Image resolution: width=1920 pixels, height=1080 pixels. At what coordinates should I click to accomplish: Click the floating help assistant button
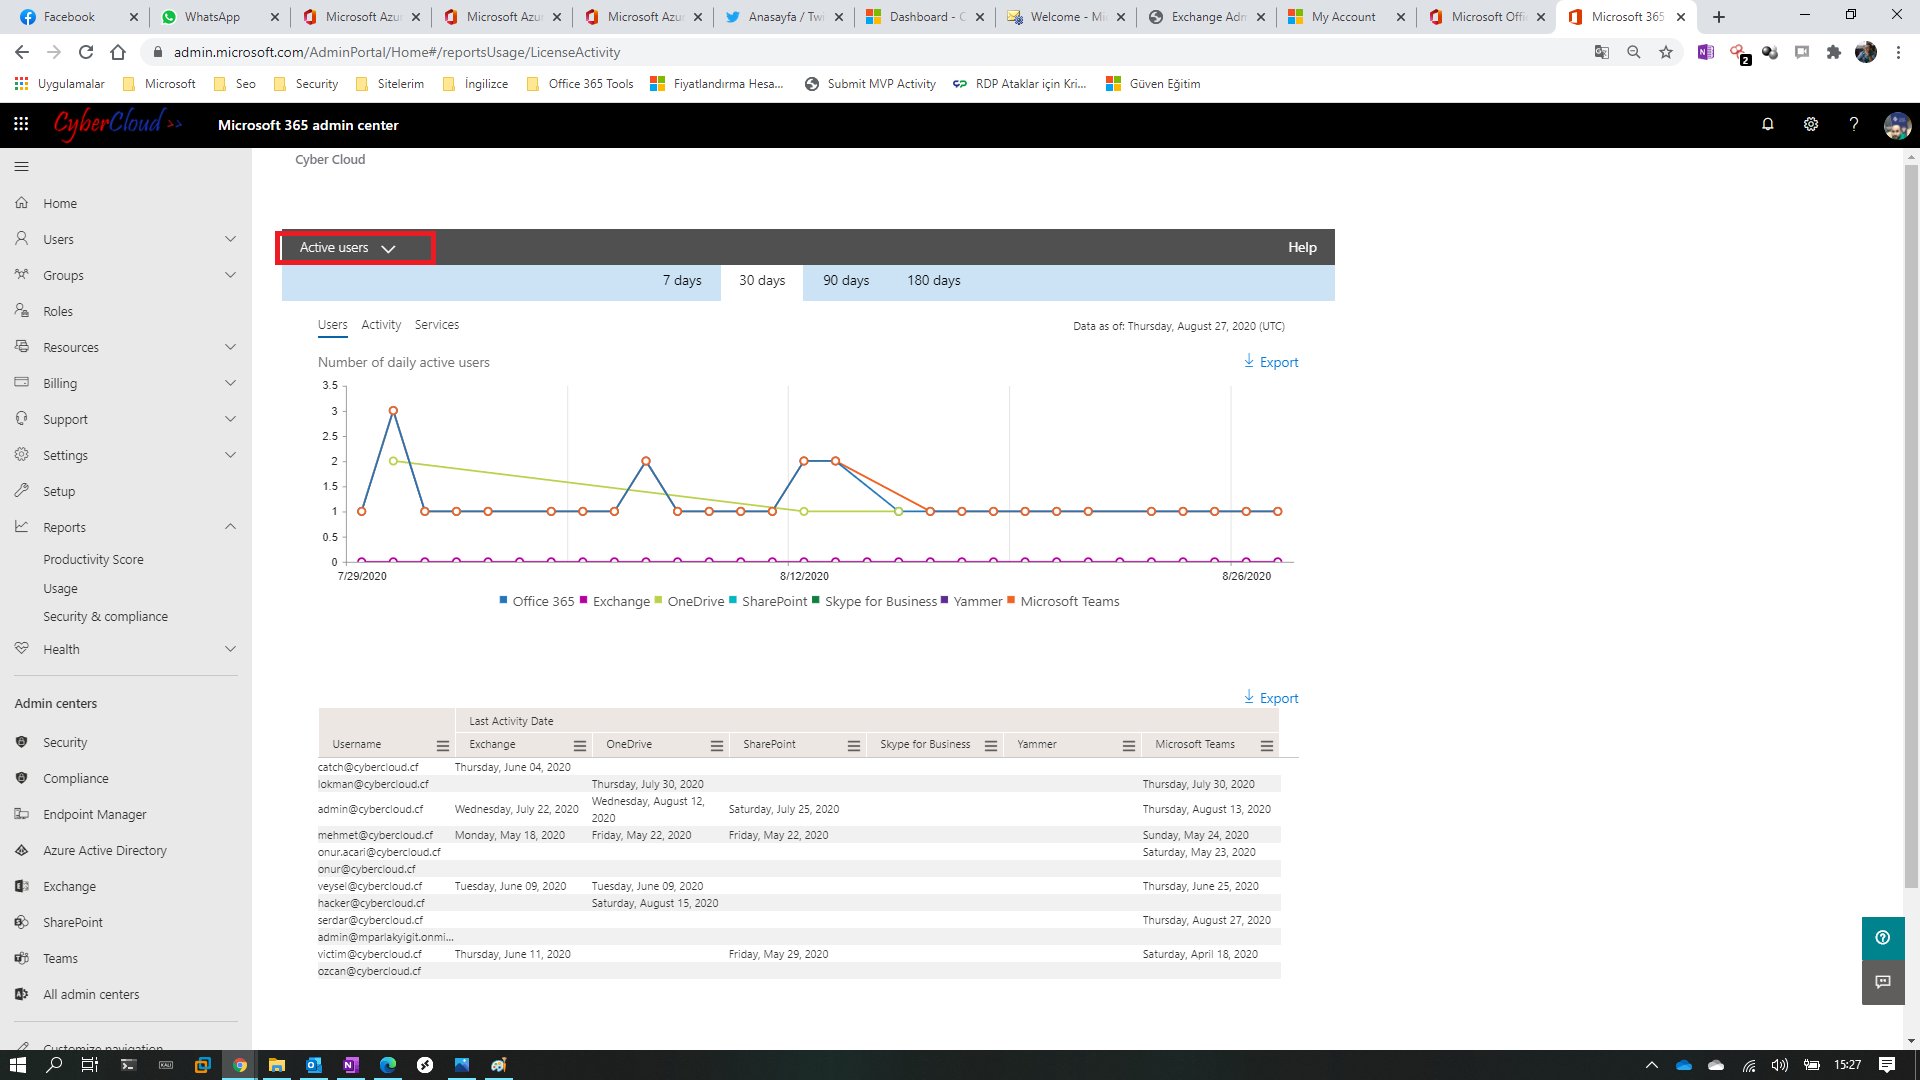click(1882, 938)
